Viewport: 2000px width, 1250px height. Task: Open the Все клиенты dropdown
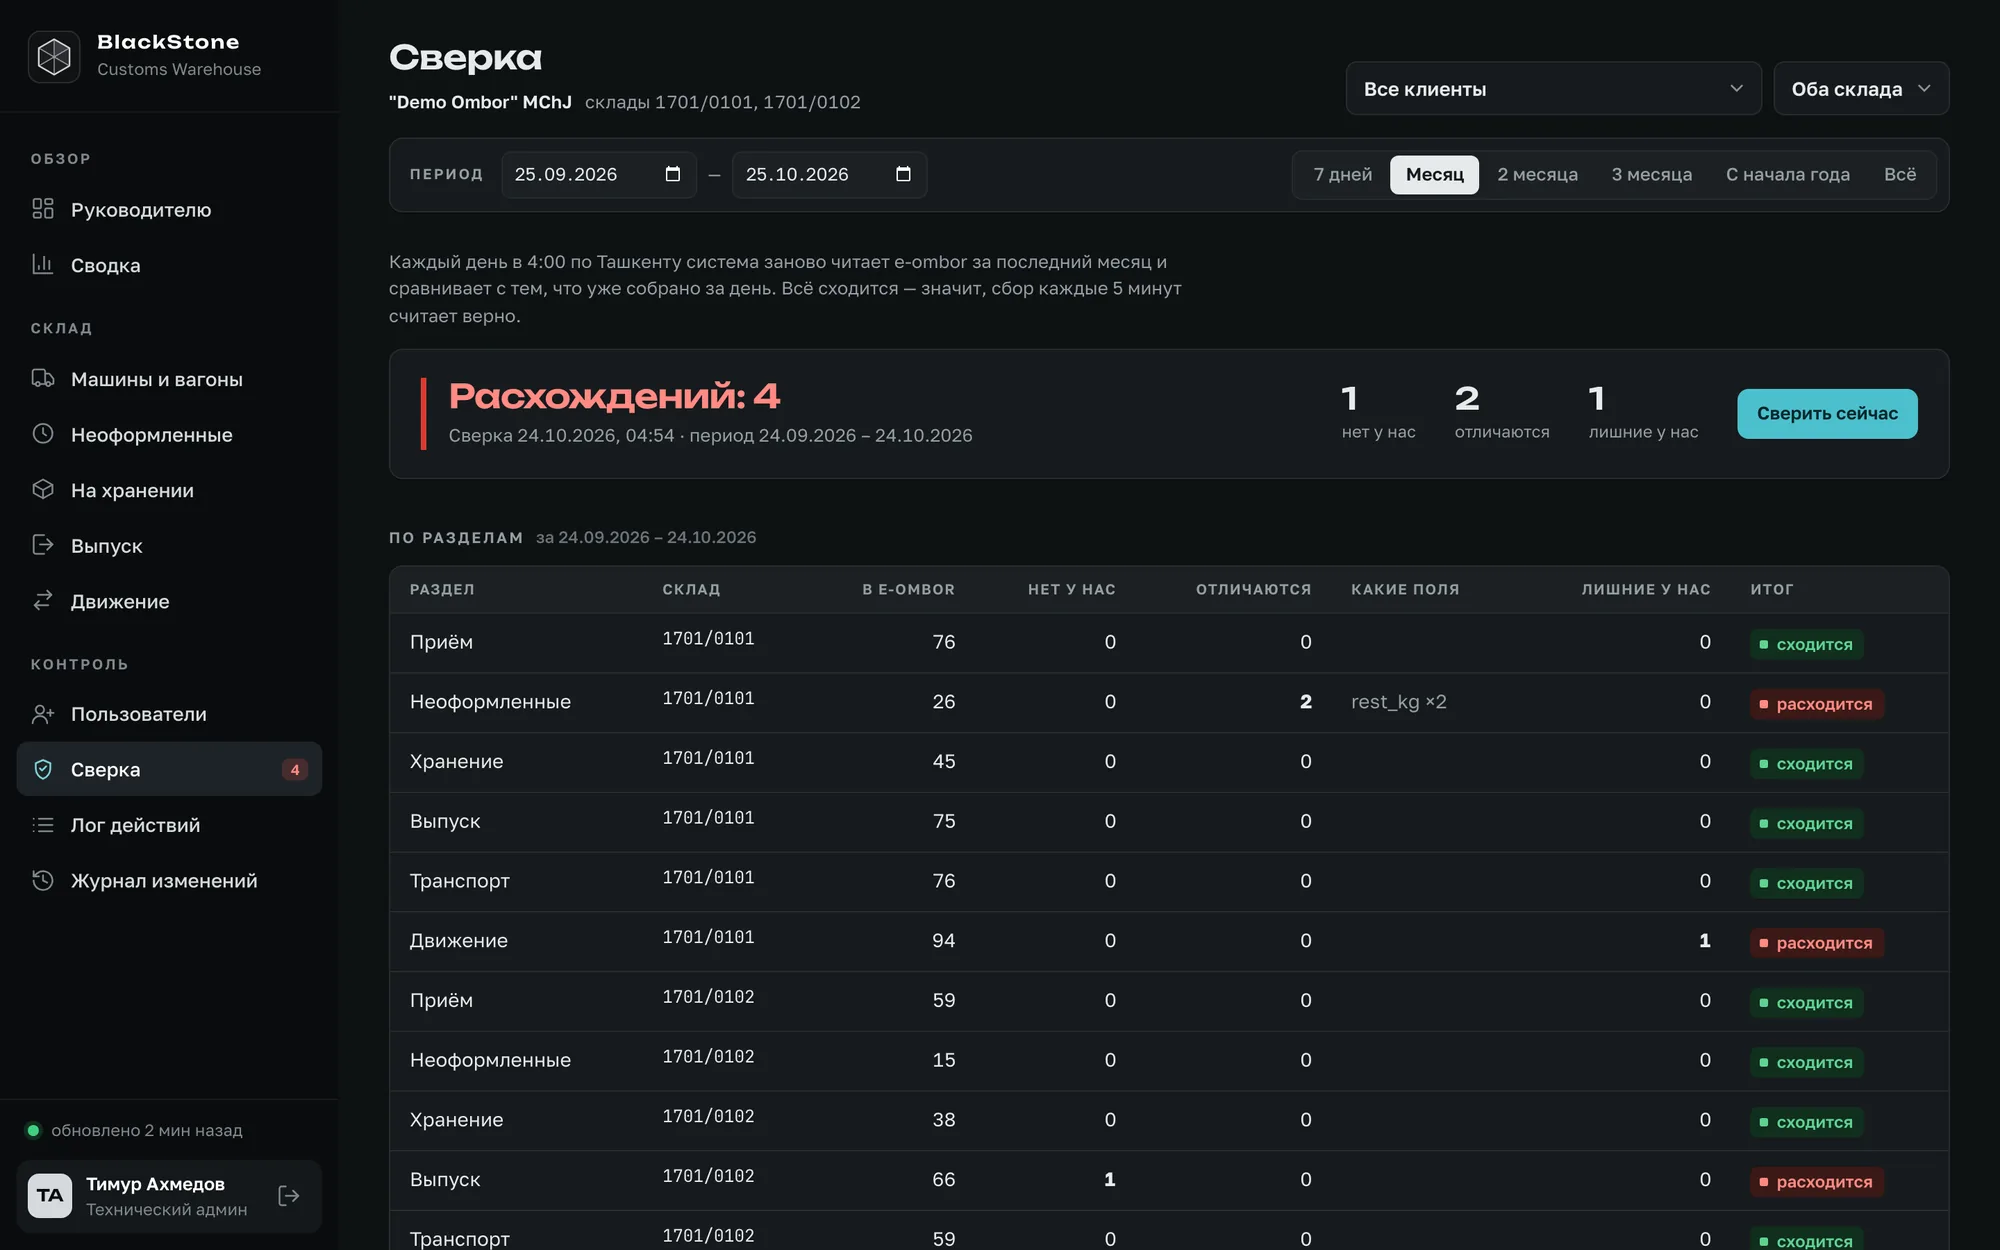click(x=1553, y=89)
